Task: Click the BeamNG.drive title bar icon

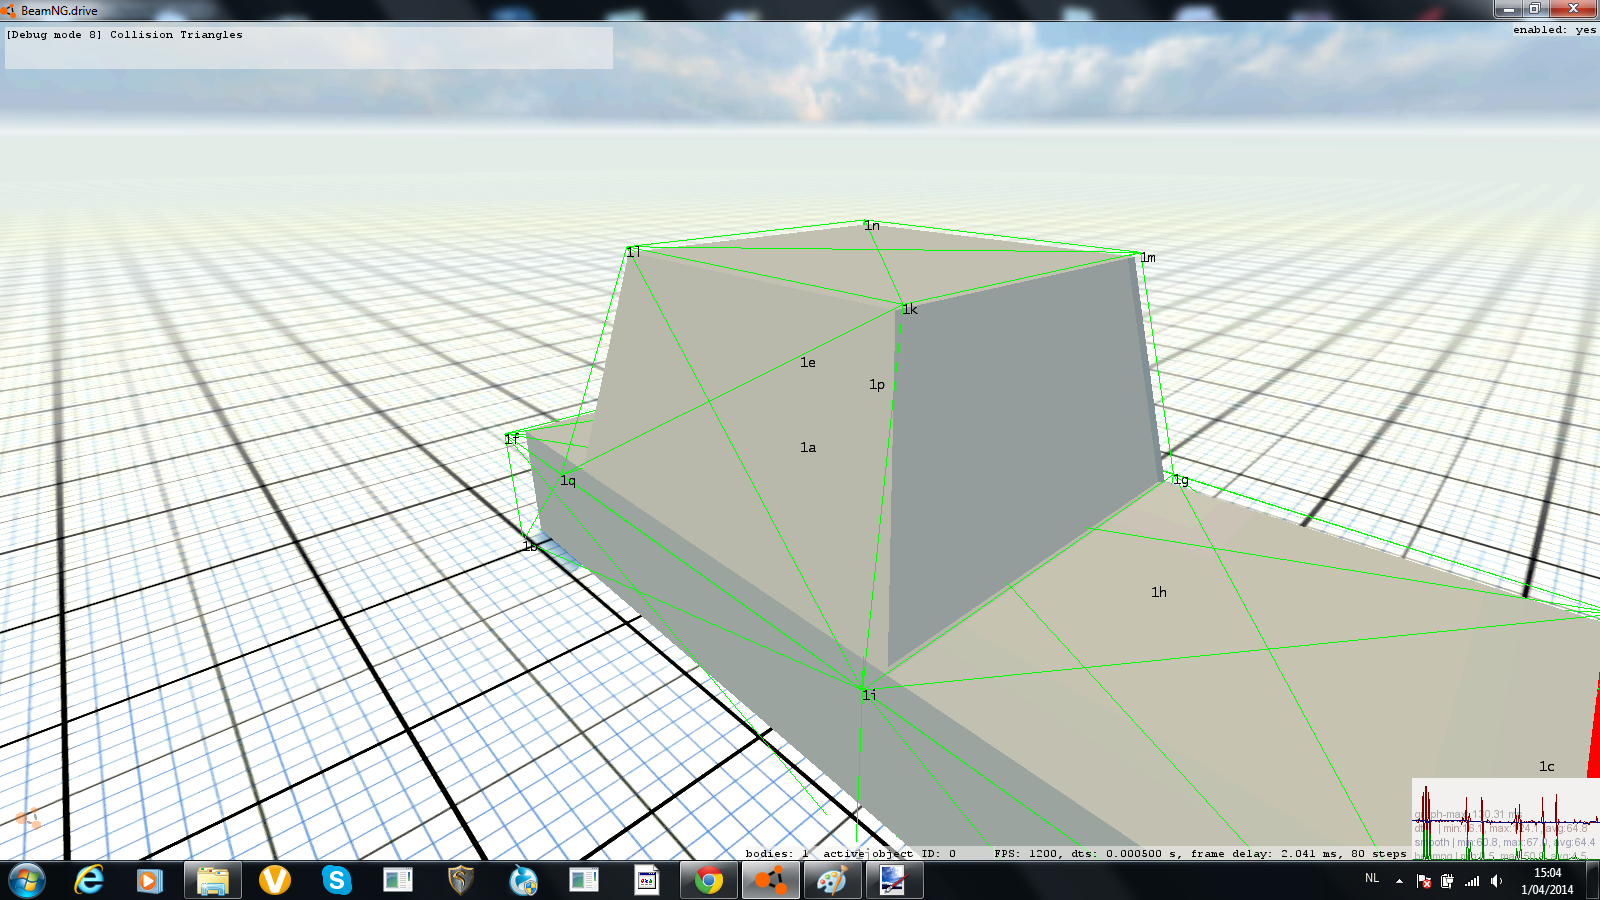Action: coord(9,10)
